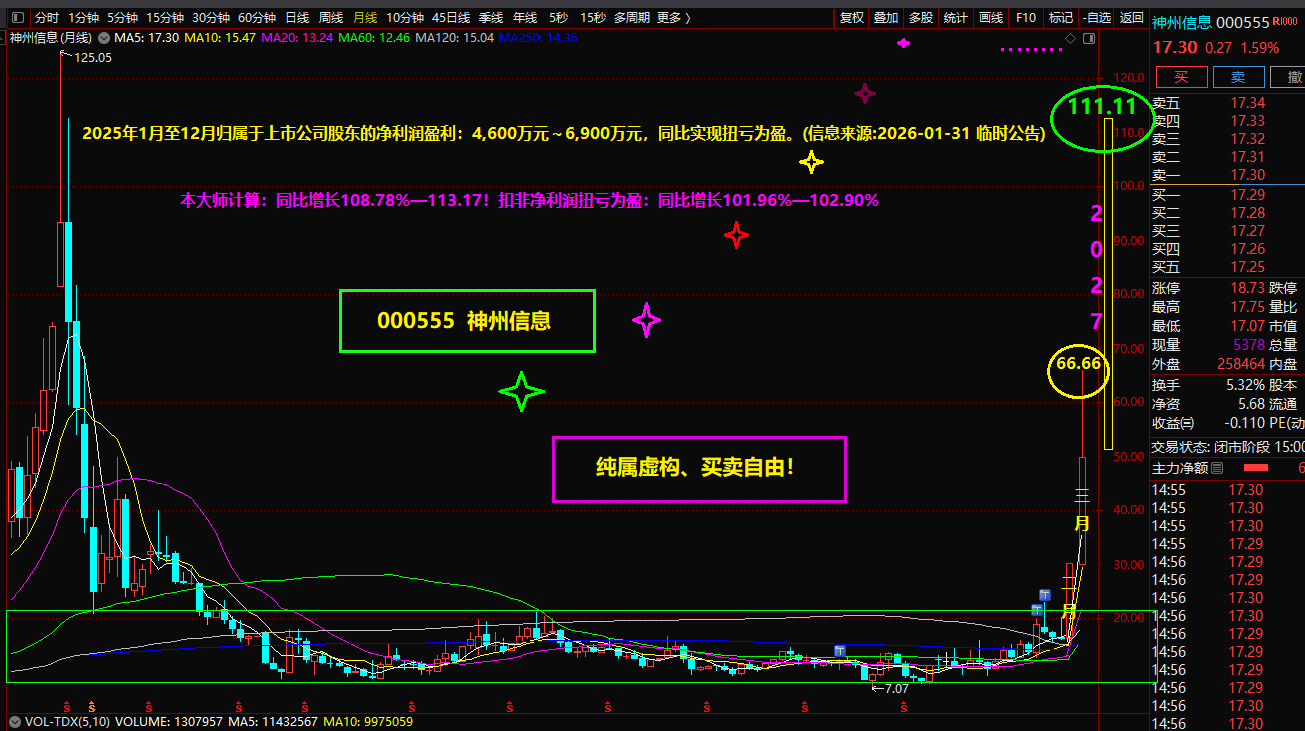1305x731 pixels.
Task: Toggle the right info panel icon
Action: click(1087, 38)
